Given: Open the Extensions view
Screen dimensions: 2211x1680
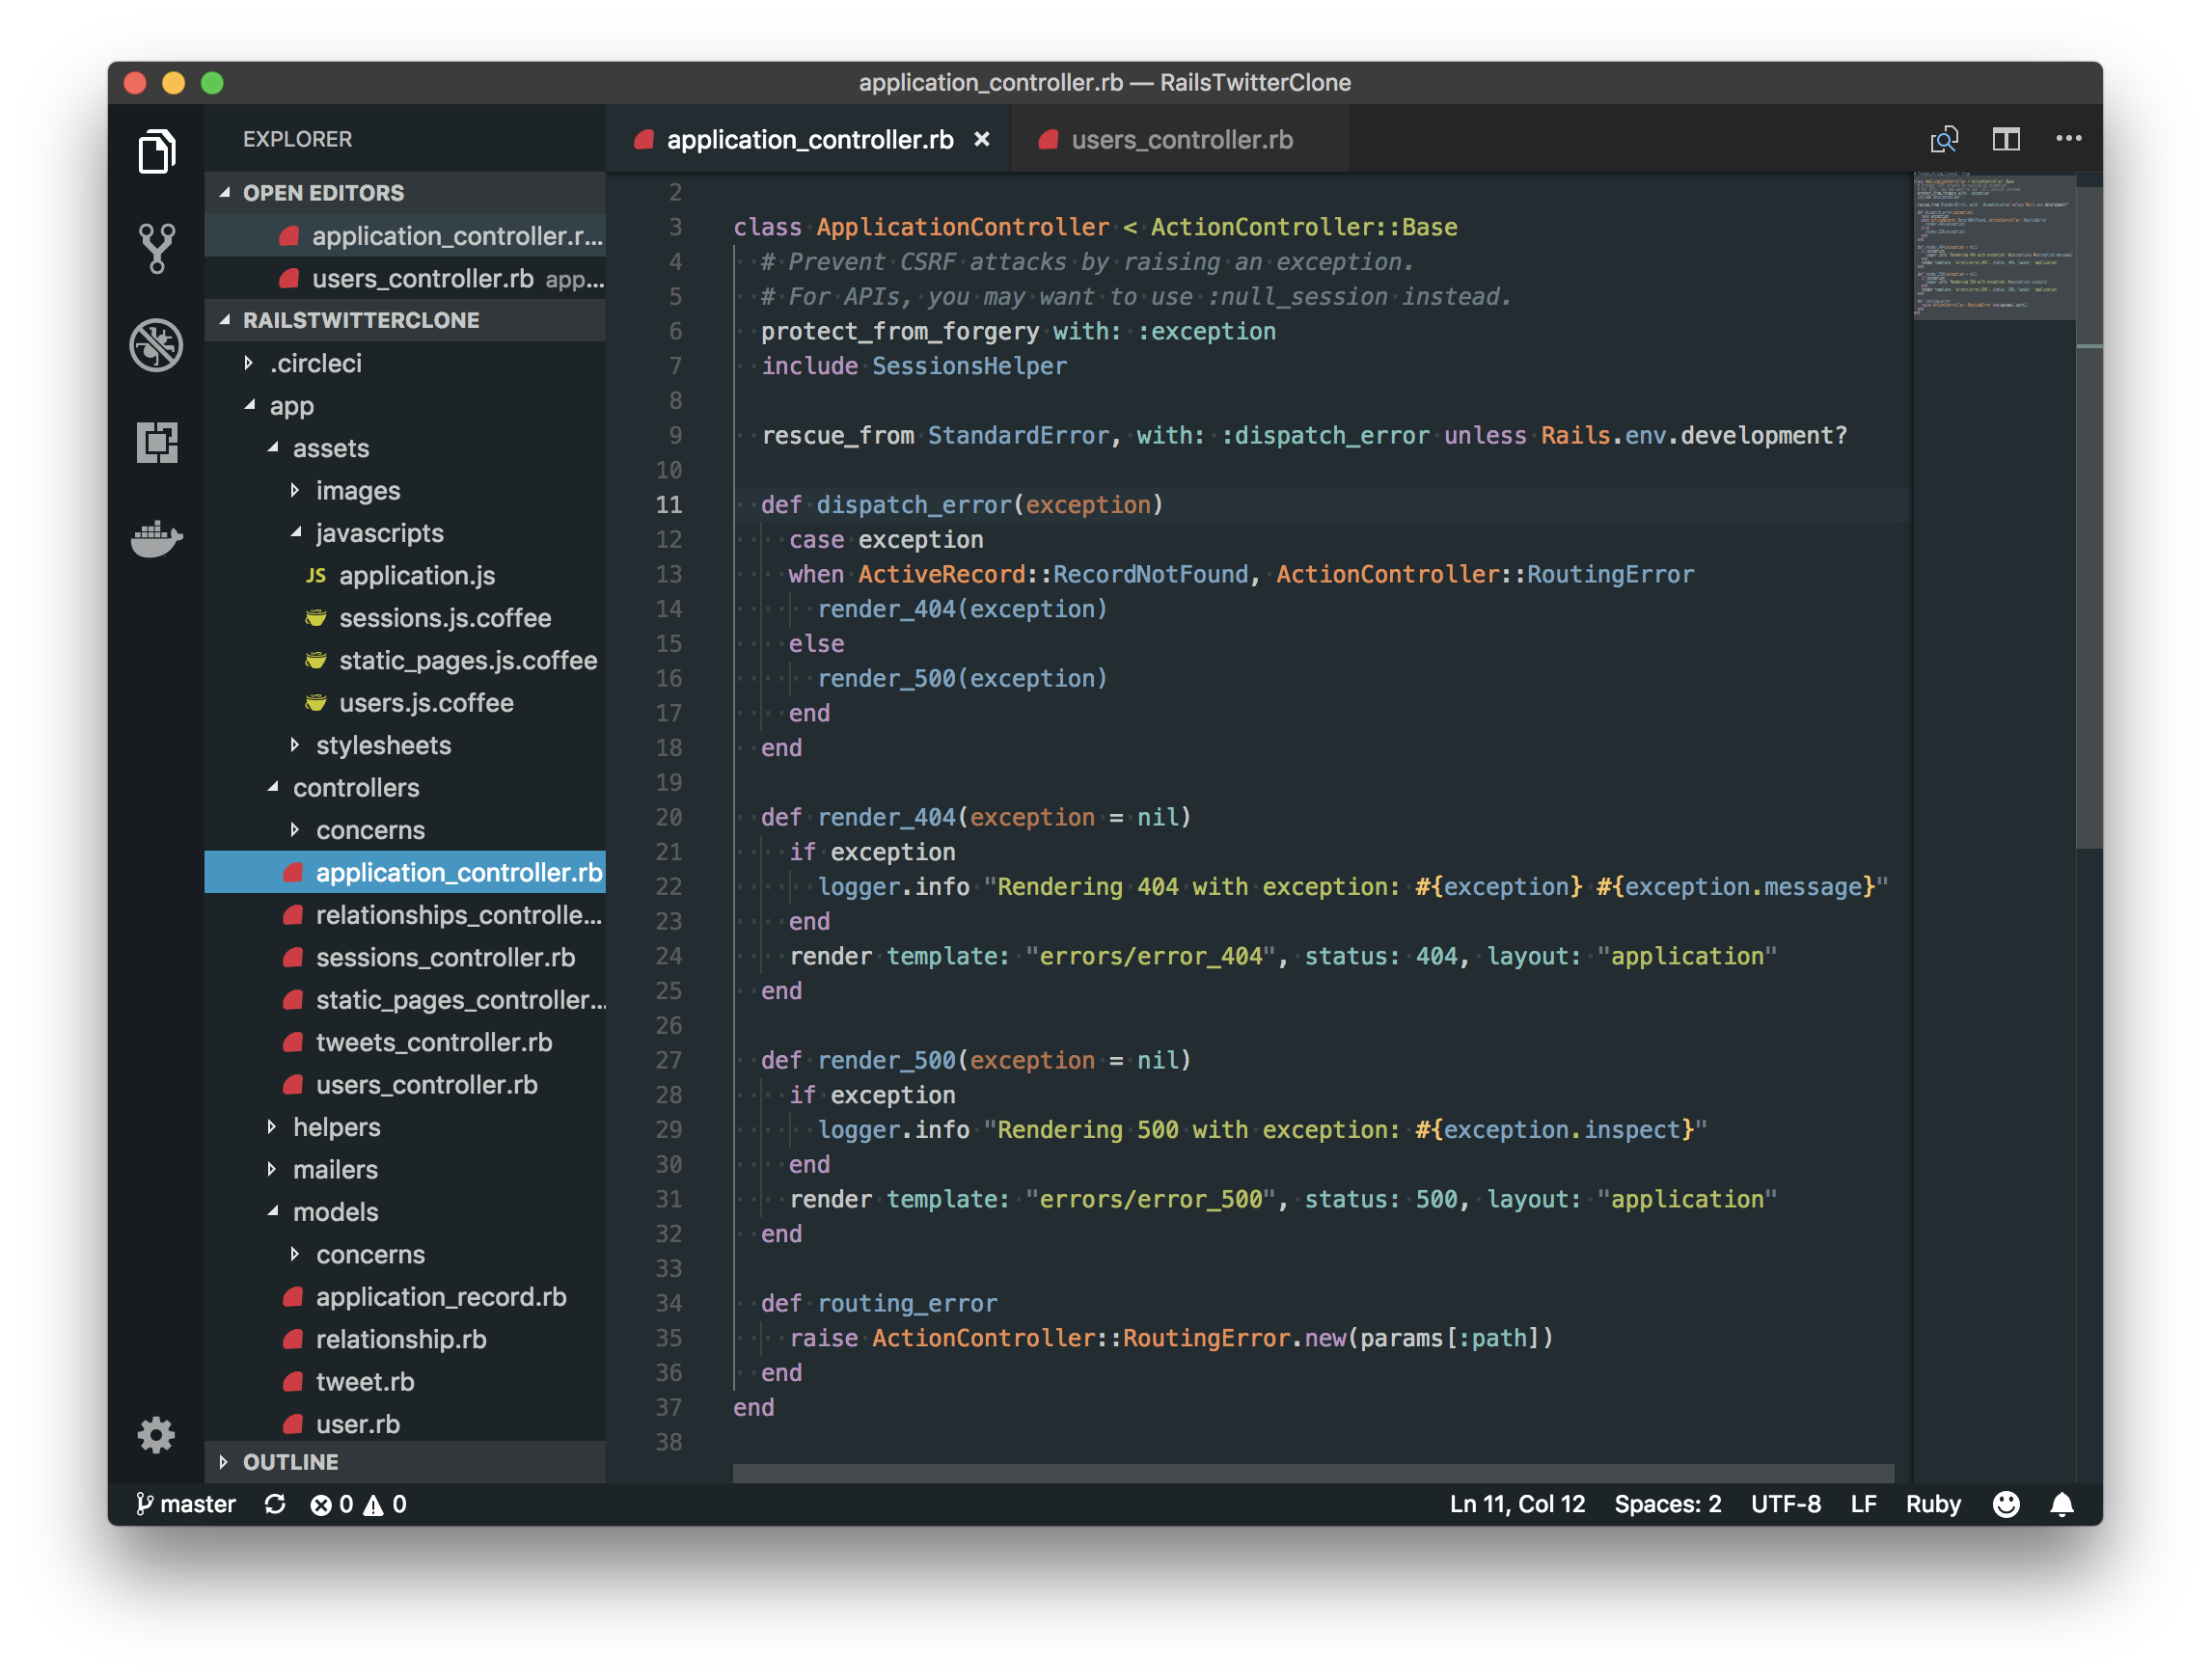Looking at the screenshot, I should click(x=157, y=442).
